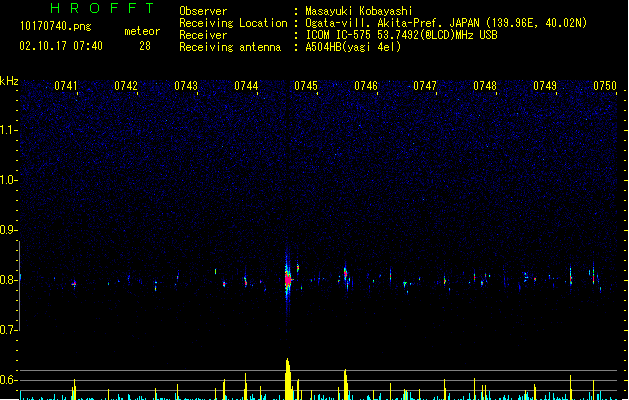The image size is (629, 400).
Task: Click the 0744 time marker
Action: pyautogui.click(x=246, y=86)
